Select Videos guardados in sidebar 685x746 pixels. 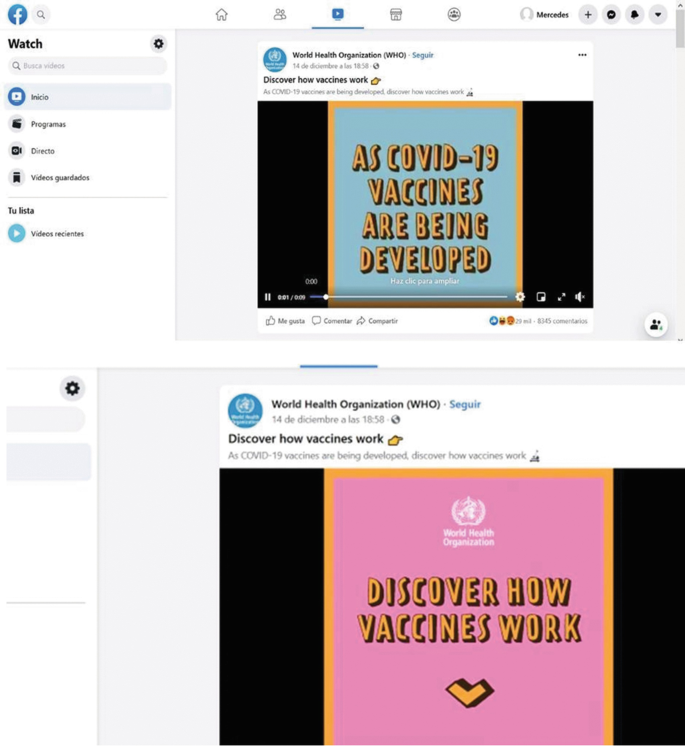click(x=59, y=178)
